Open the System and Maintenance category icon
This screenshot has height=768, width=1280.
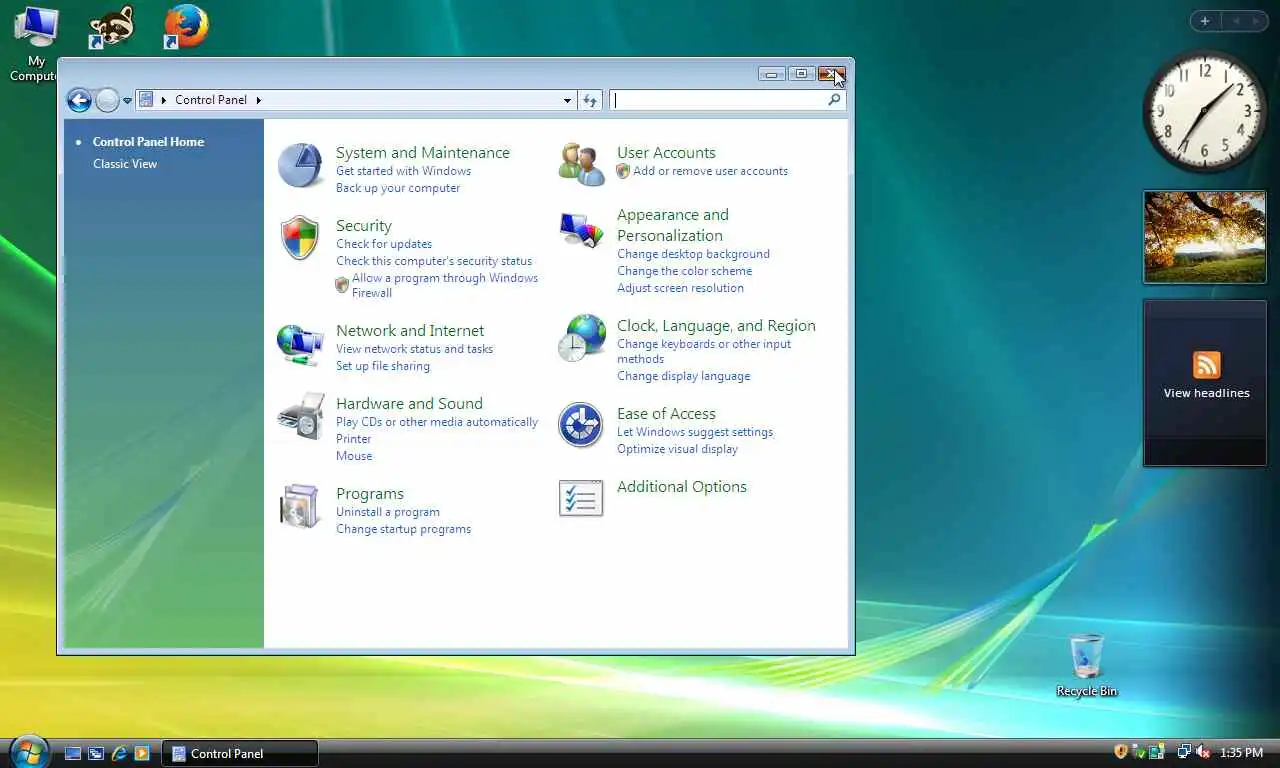point(300,165)
